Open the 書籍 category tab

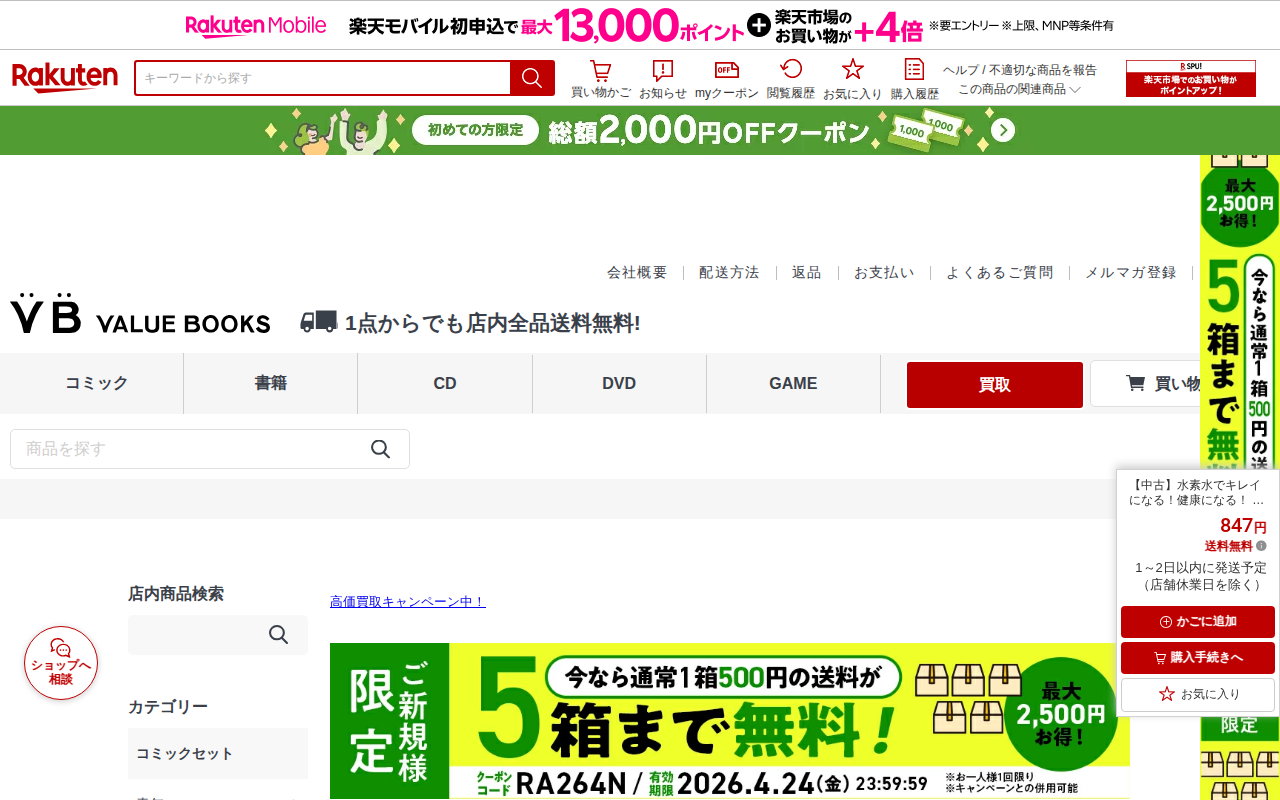point(271,383)
